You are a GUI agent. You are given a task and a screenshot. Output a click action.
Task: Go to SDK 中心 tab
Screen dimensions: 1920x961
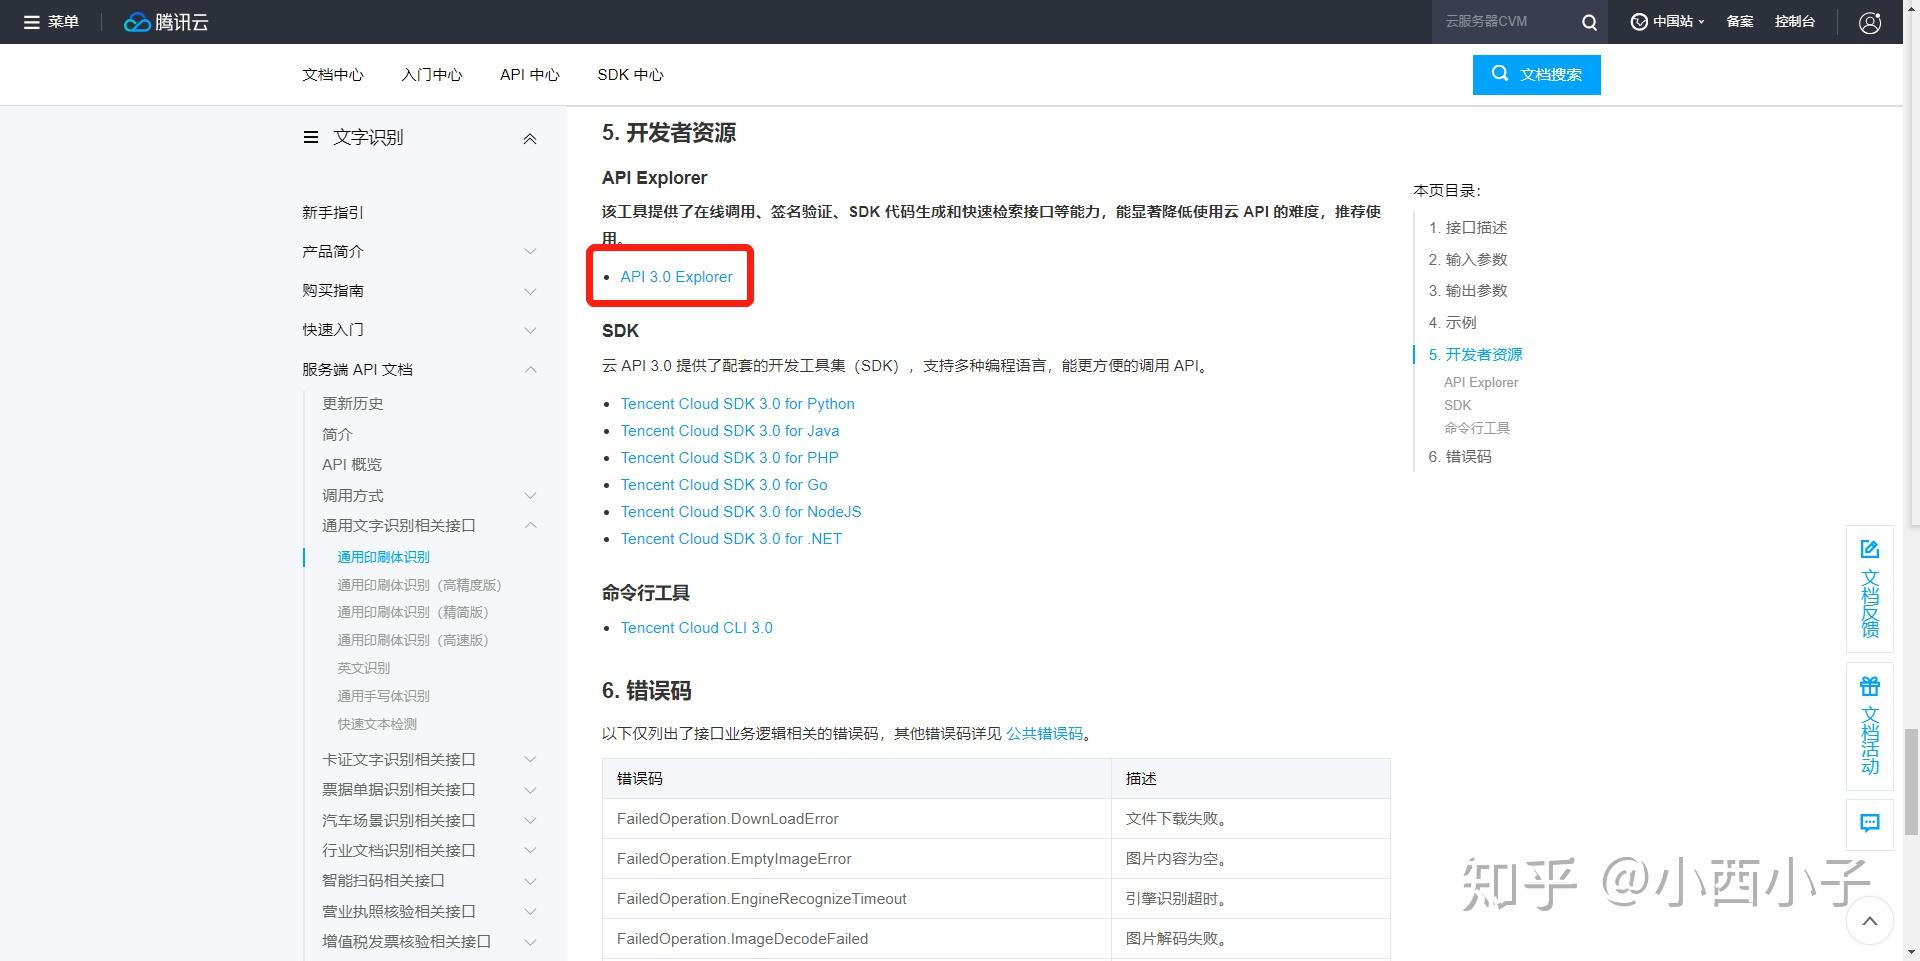tap(630, 75)
